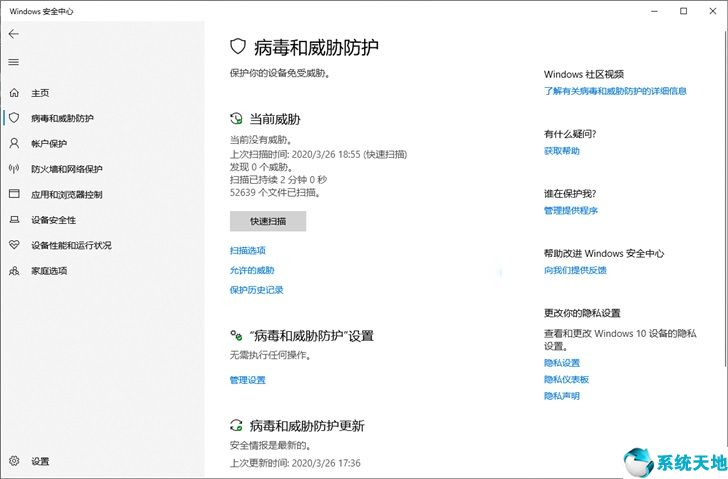Open 防火墙和网络保护 section
Image resolution: width=728 pixels, height=479 pixels.
tap(66, 169)
